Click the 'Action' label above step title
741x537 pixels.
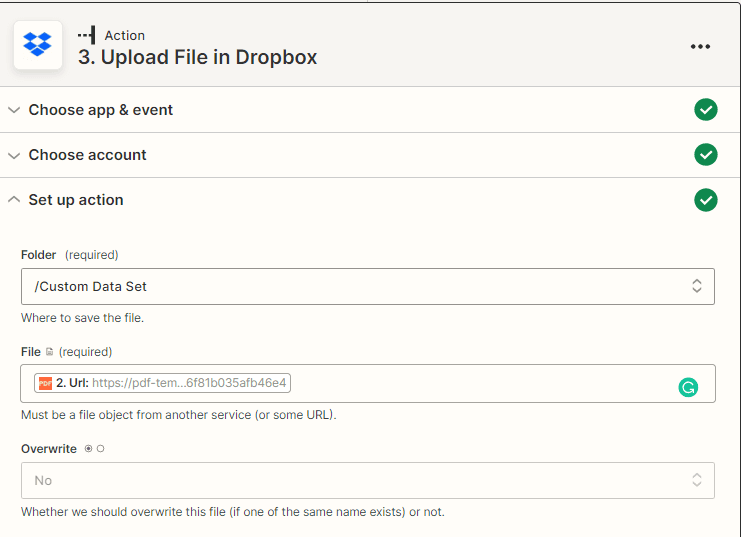click(x=125, y=35)
